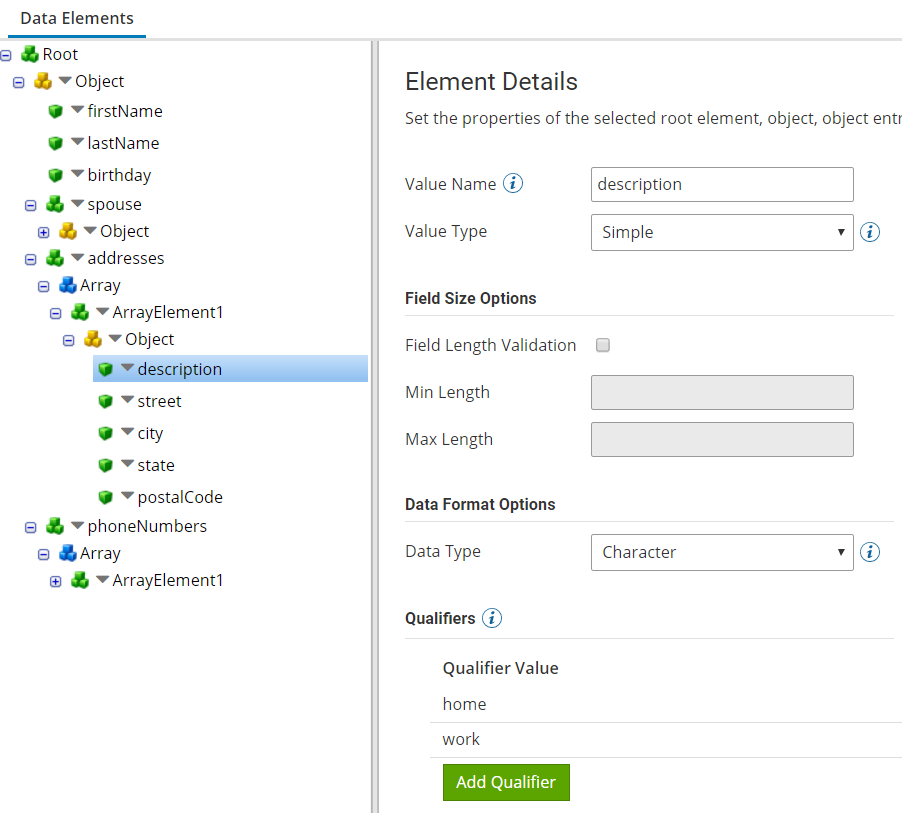Click the green cube icon beside firstName
Image resolution: width=902 pixels, height=813 pixels.
coord(55,111)
